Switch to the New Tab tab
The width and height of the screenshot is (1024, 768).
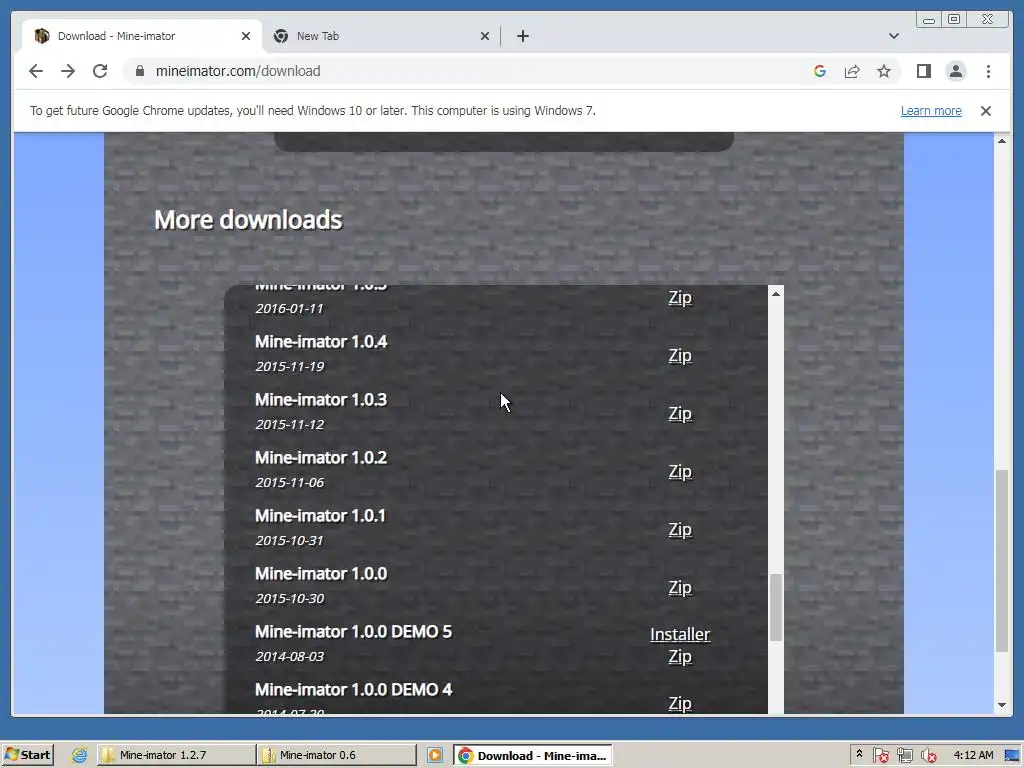381,36
